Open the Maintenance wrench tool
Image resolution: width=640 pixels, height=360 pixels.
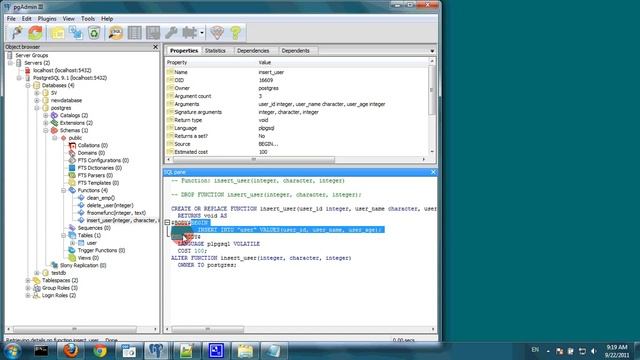click(171, 33)
